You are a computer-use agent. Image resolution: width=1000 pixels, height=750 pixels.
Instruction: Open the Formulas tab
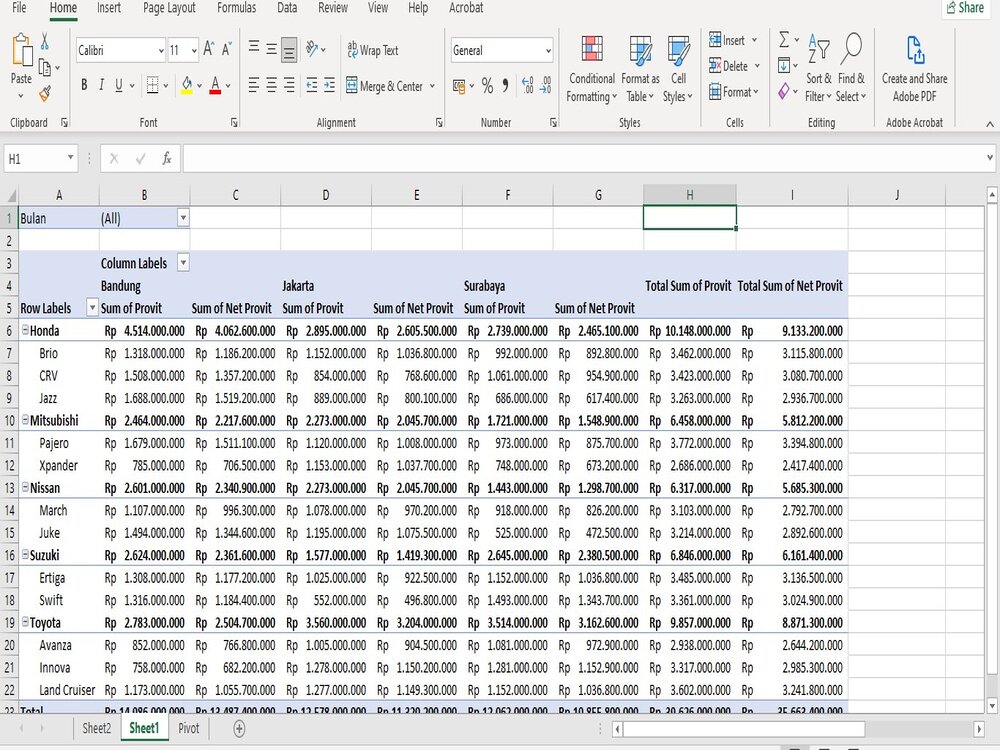(237, 8)
